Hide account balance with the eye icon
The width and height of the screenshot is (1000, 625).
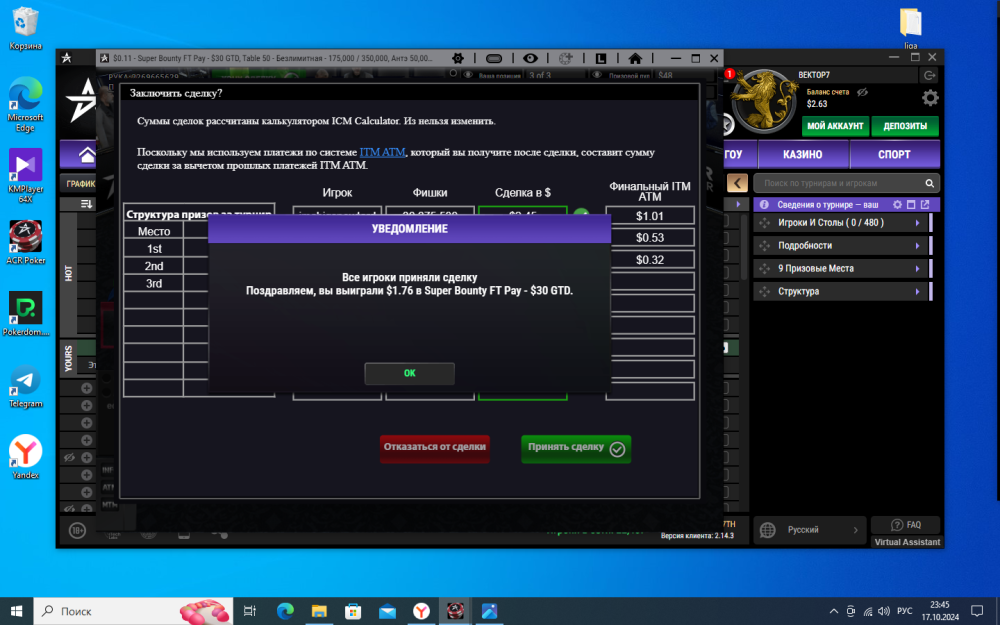coord(862,92)
